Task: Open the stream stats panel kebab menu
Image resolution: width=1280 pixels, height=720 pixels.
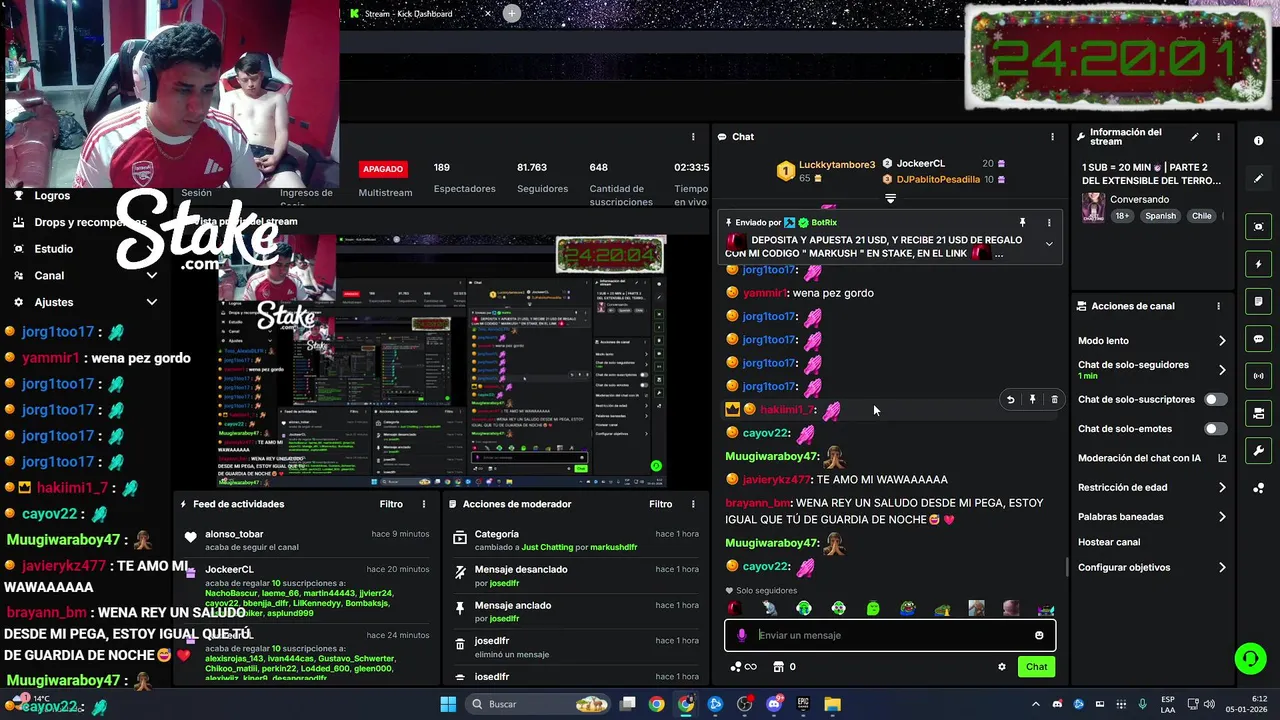Action: click(x=693, y=137)
